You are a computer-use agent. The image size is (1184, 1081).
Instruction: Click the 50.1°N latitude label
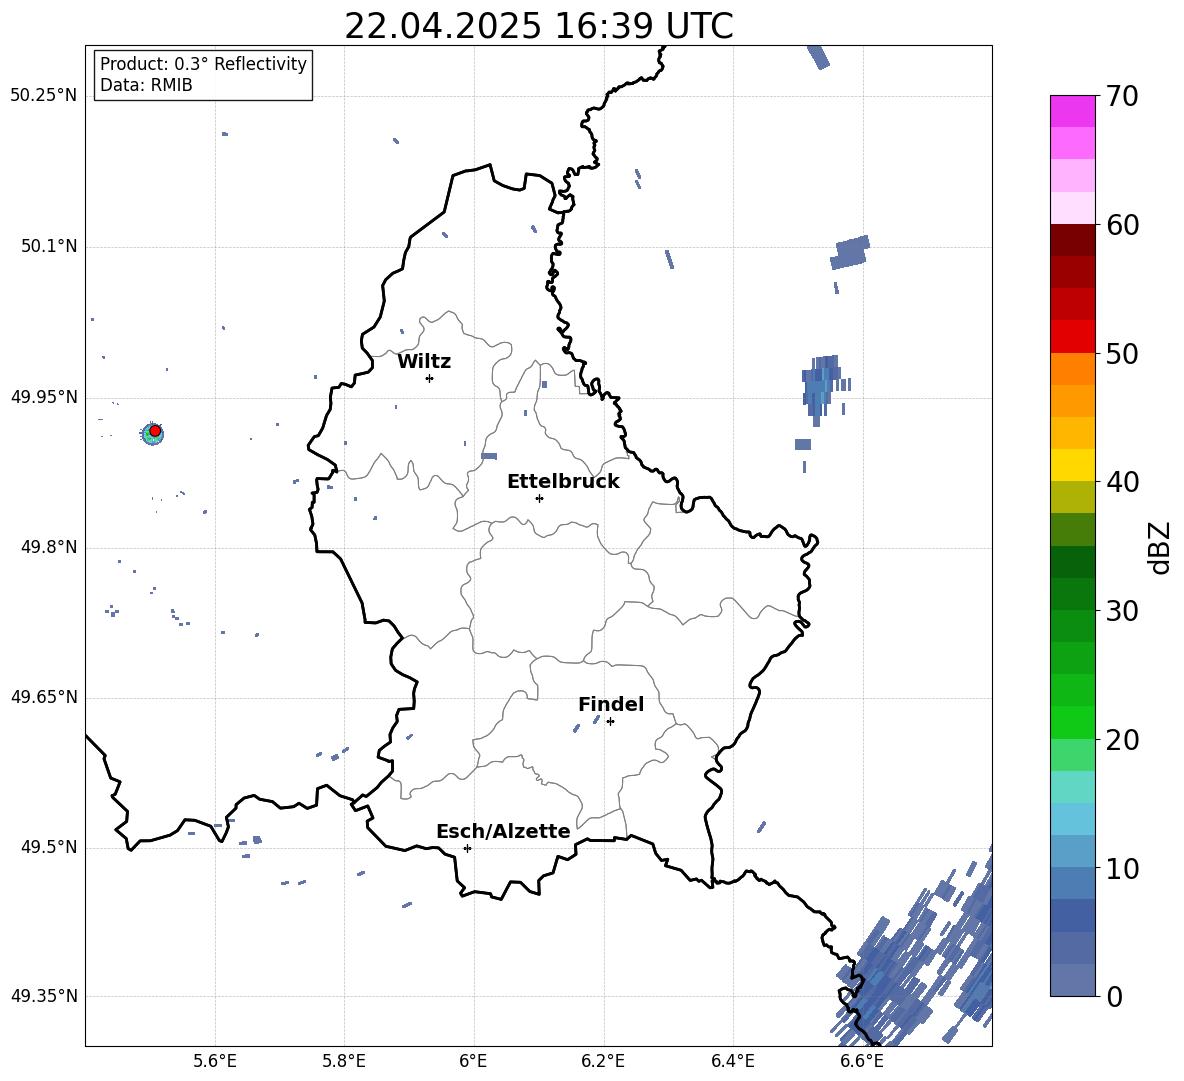(x=48, y=247)
